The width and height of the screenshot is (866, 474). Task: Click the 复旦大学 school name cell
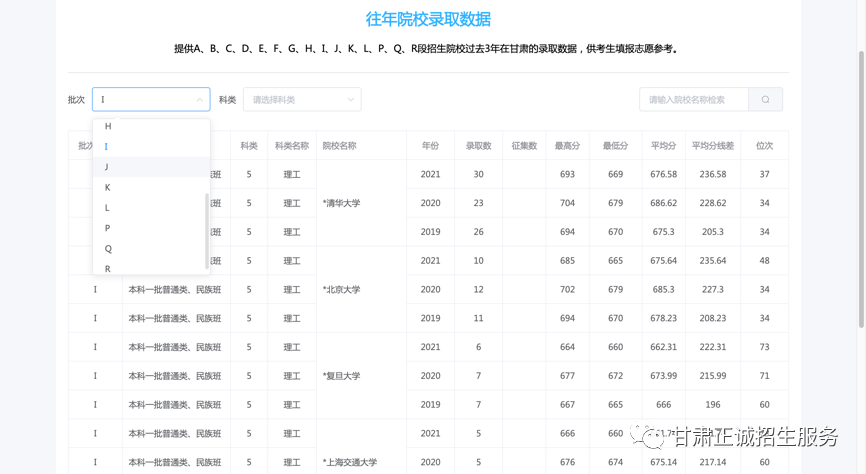click(341, 376)
